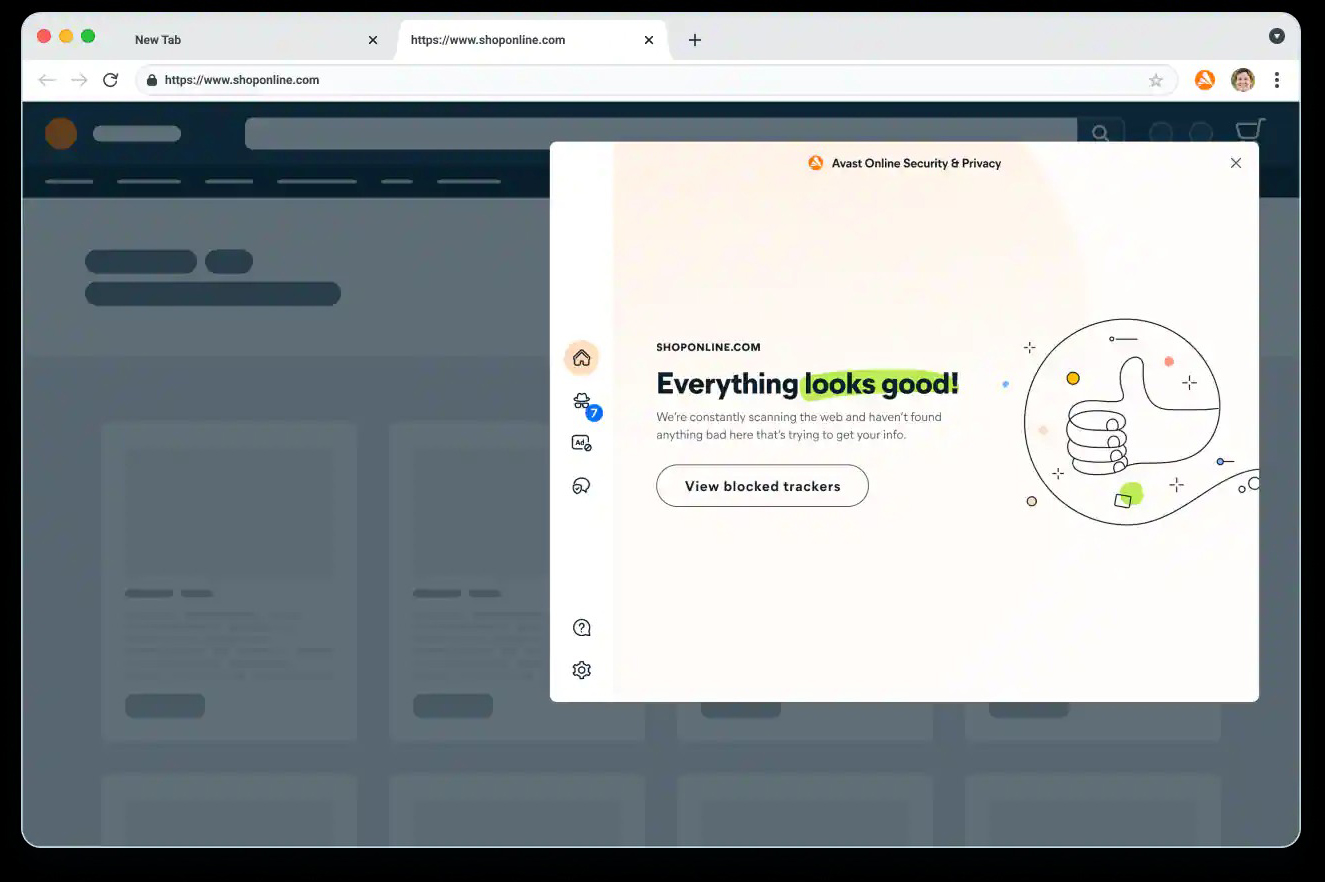Click the orange site logo circle
Viewport: 1325px width, 882px height.
(x=61, y=133)
